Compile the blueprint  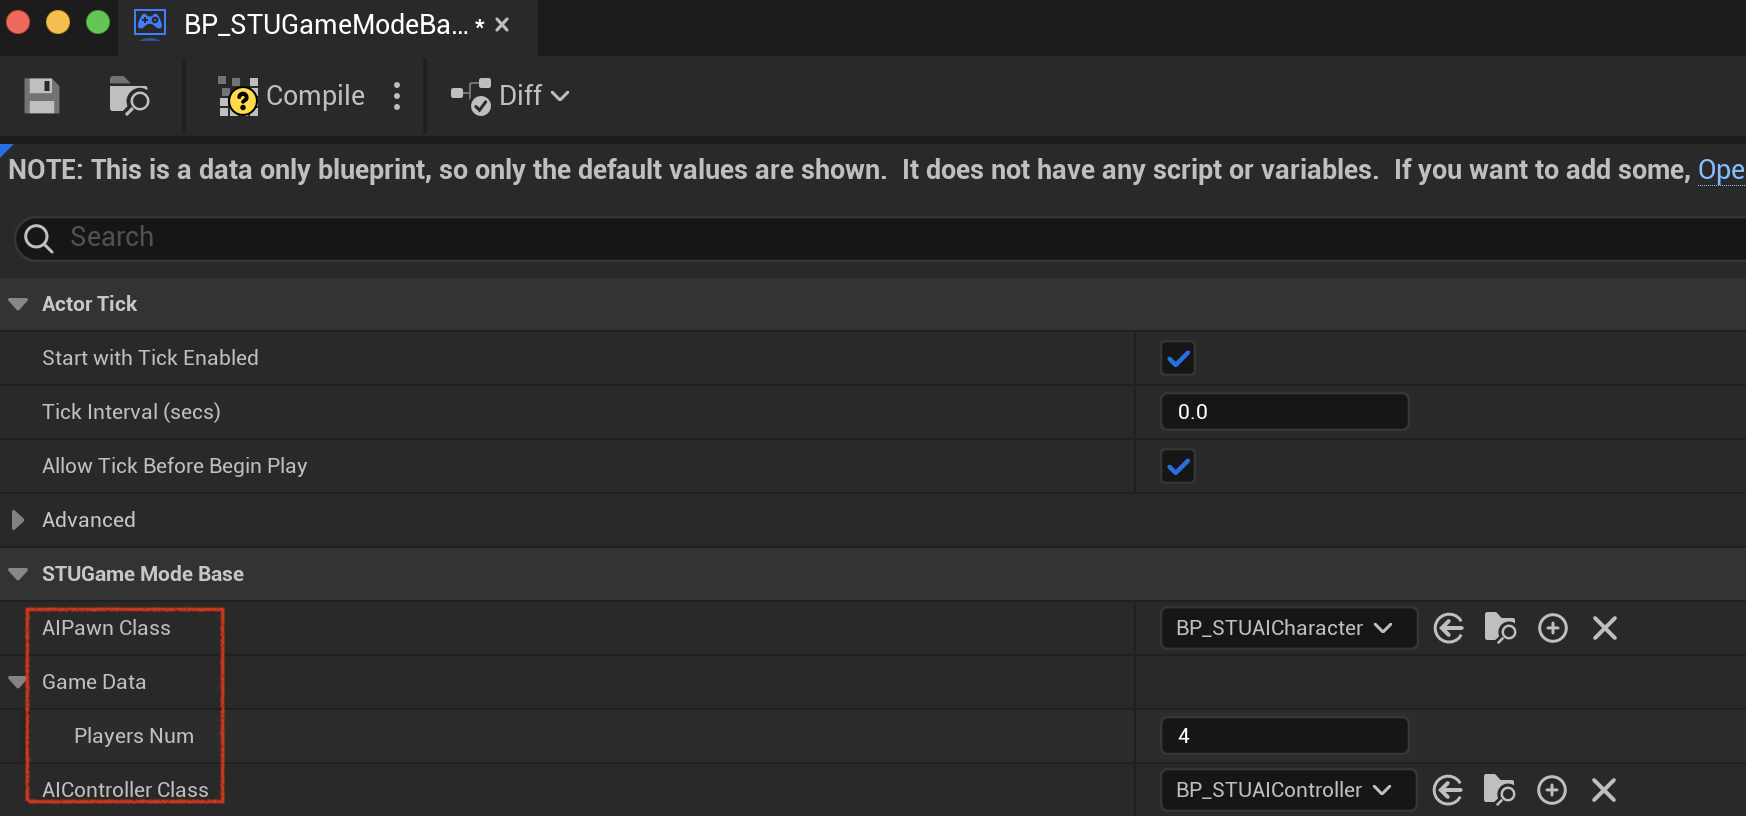(x=291, y=96)
